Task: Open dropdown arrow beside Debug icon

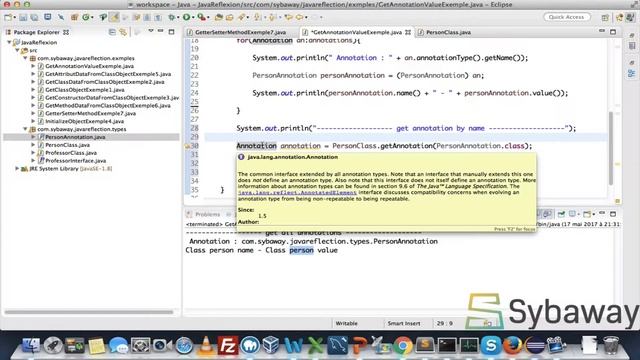Action: (178, 18)
